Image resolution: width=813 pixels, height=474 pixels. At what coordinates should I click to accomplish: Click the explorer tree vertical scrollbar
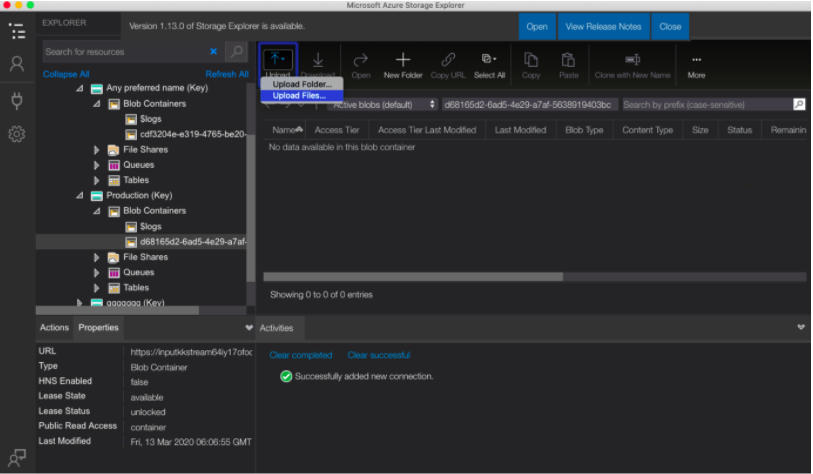pos(251,207)
